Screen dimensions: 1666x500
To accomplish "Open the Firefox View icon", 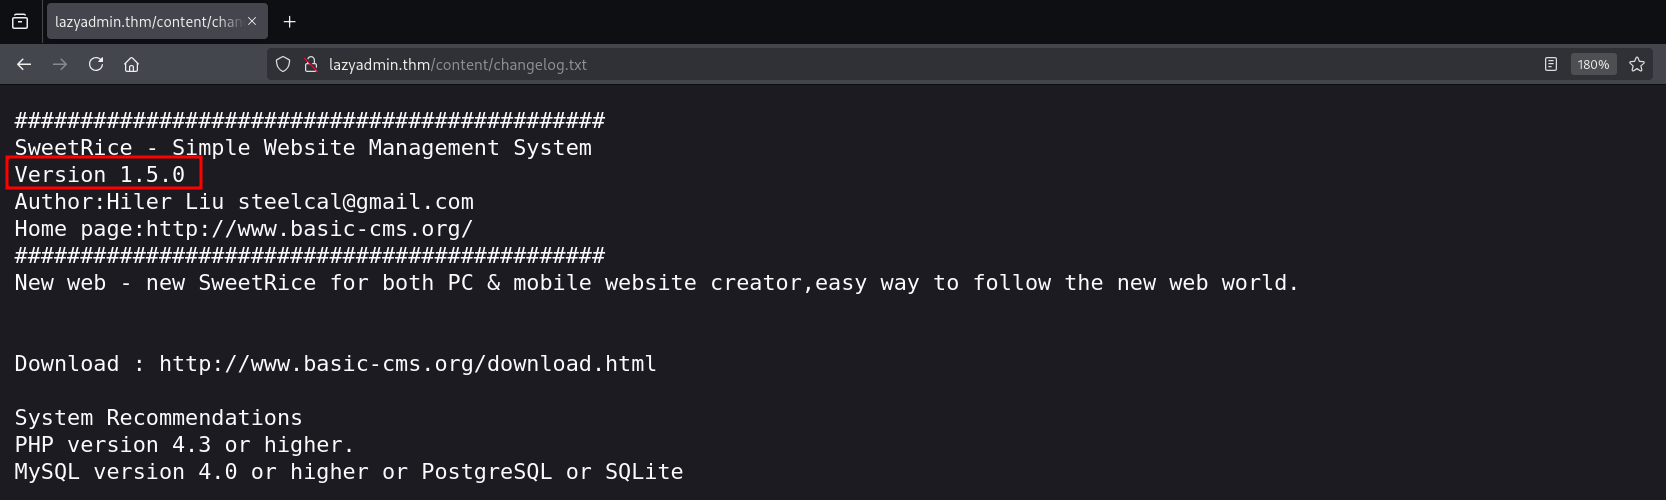I will [20, 21].
